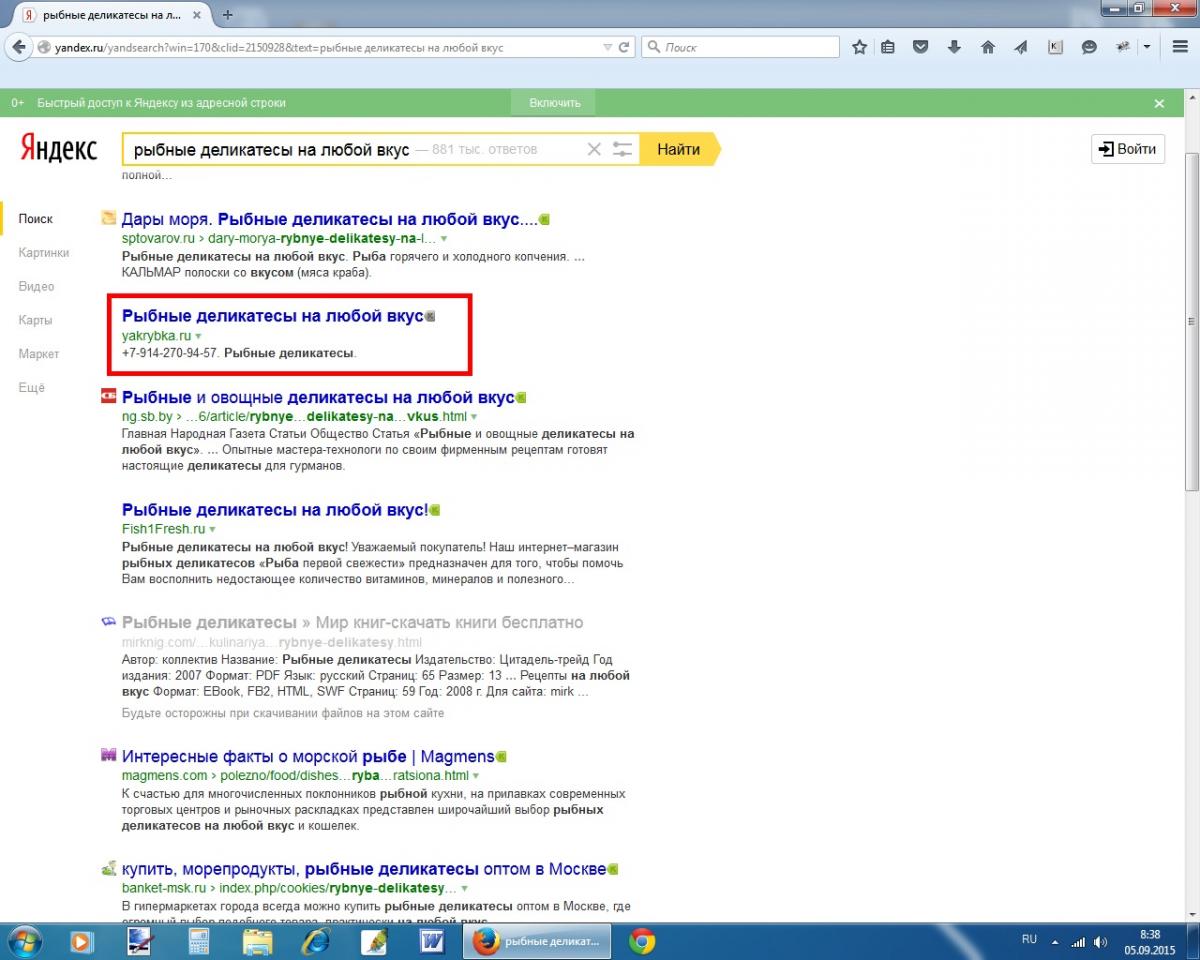Viewport: 1200px width, 960px height.
Task: Click the paper plane share icon
Action: pyautogui.click(x=1021, y=47)
